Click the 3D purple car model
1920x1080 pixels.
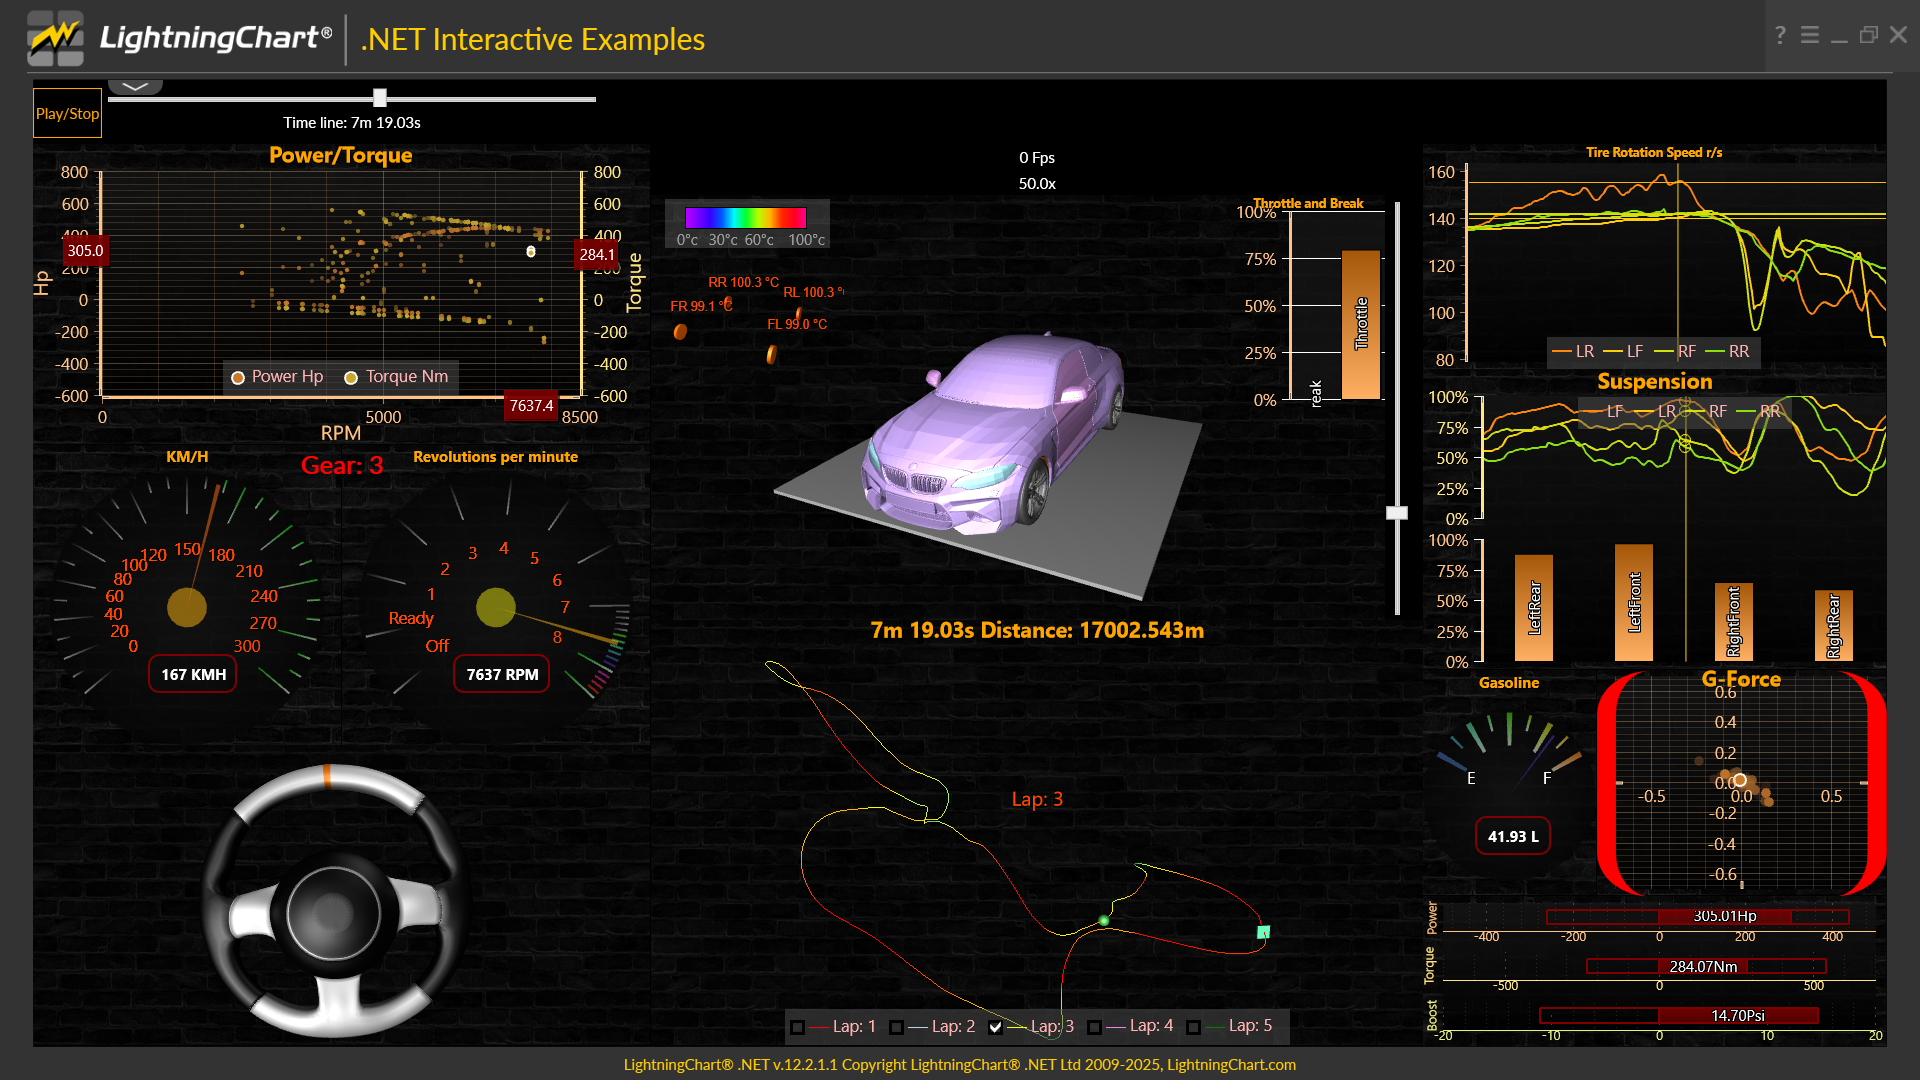(995, 435)
